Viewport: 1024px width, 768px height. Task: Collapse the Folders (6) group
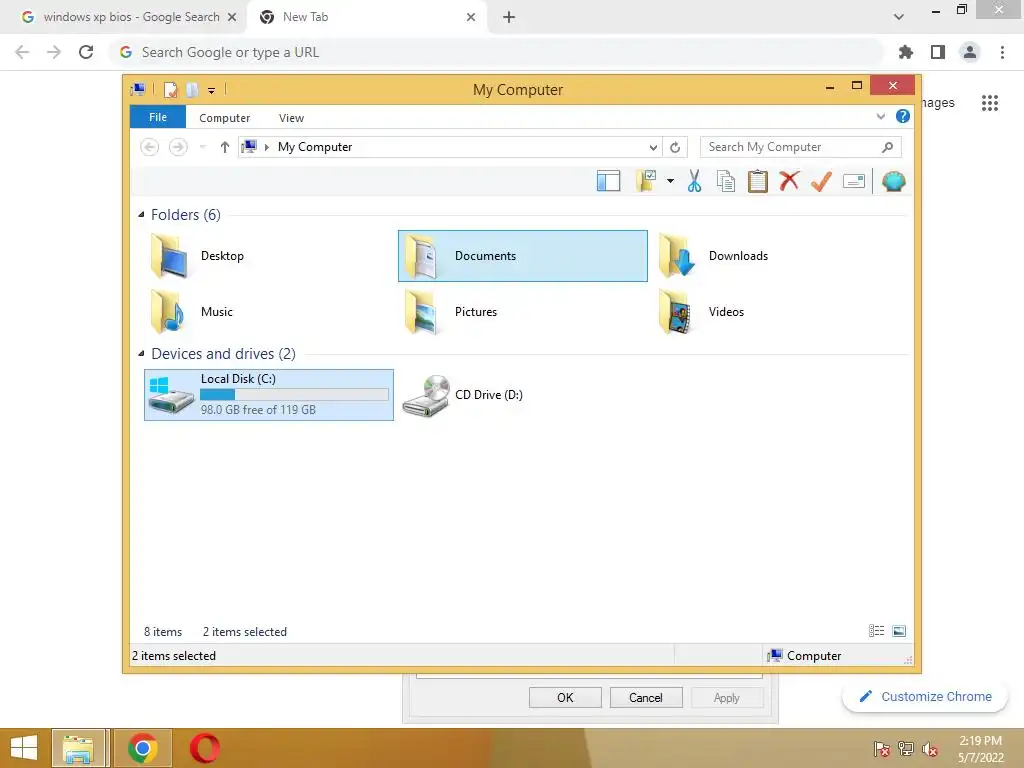point(141,214)
